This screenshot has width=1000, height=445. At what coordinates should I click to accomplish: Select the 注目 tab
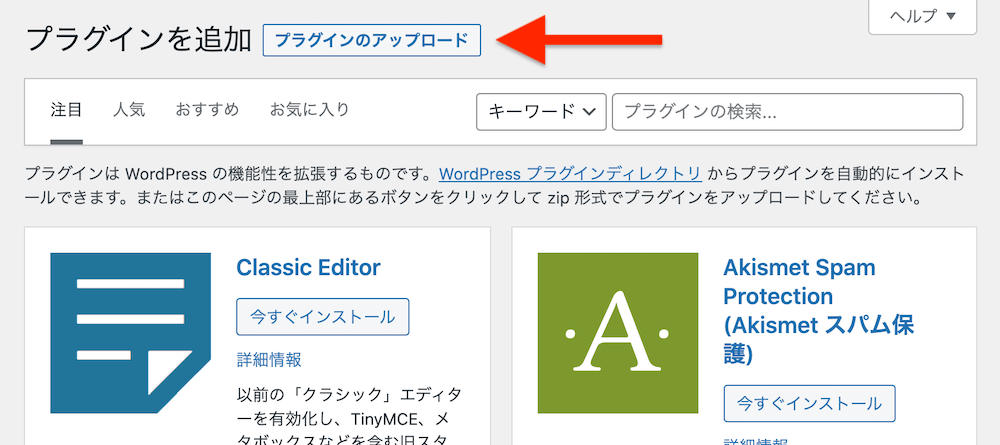[x=66, y=110]
